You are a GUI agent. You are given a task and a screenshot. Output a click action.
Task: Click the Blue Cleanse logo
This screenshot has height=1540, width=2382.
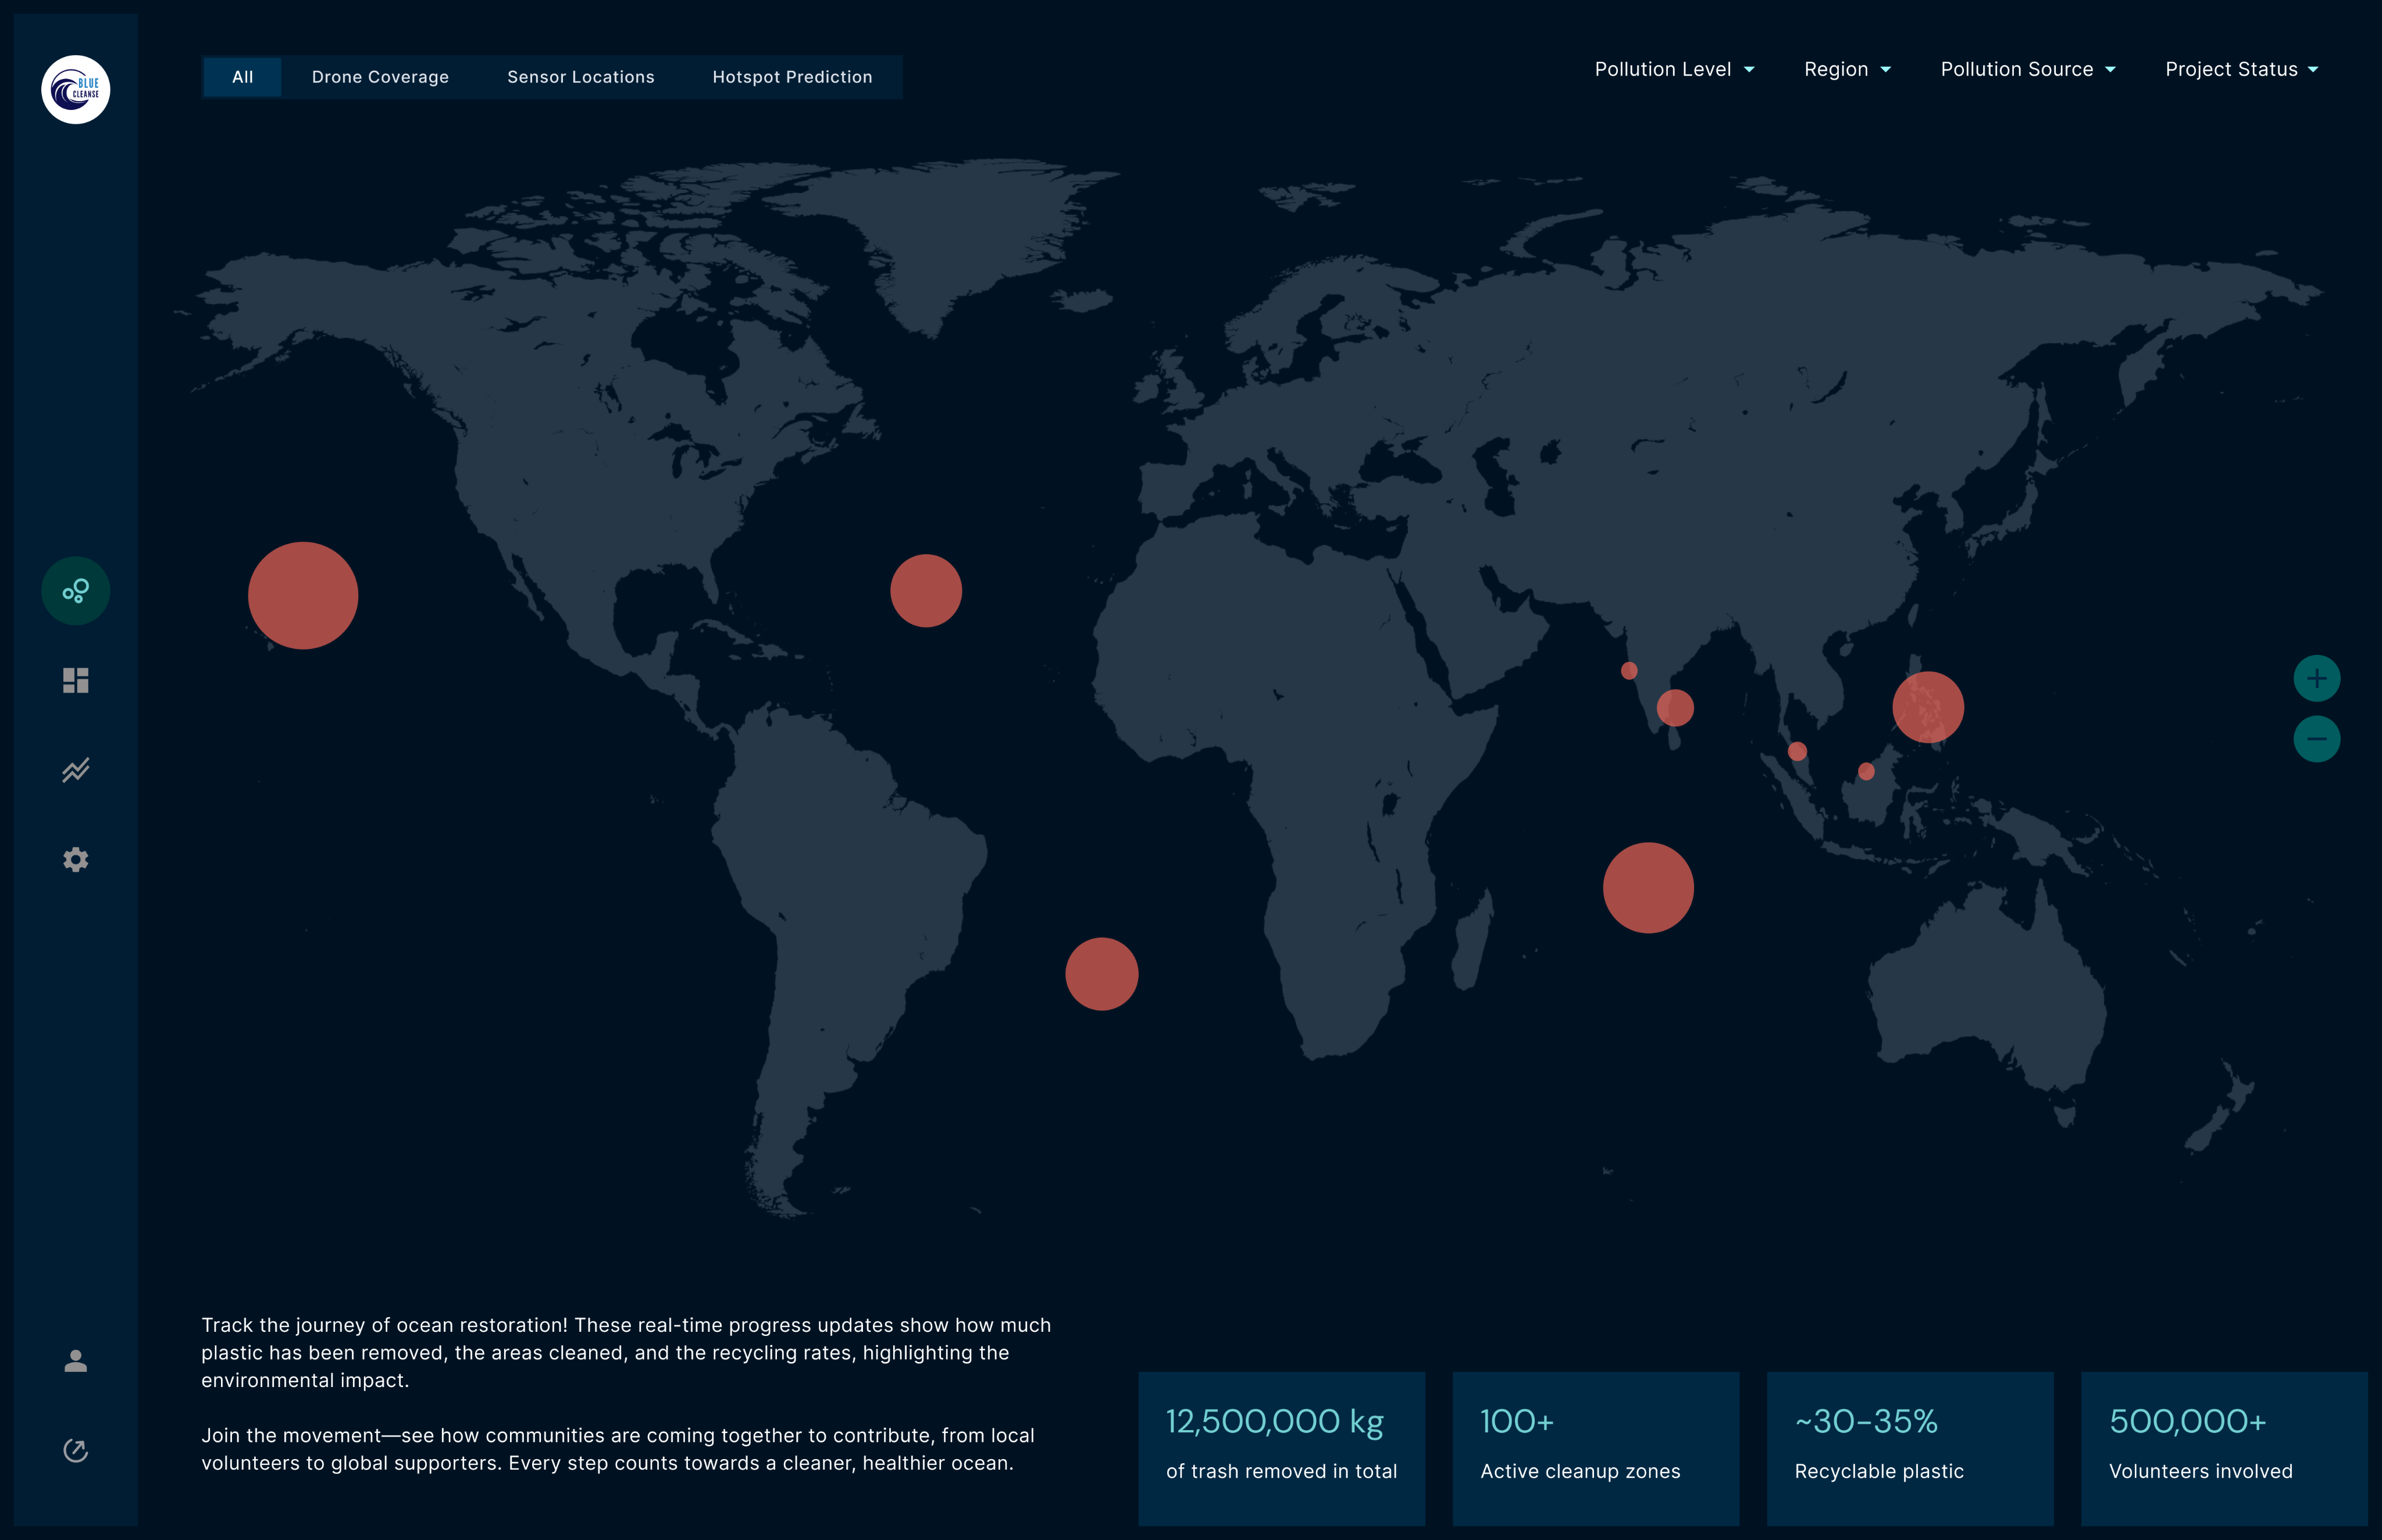pos(76,90)
